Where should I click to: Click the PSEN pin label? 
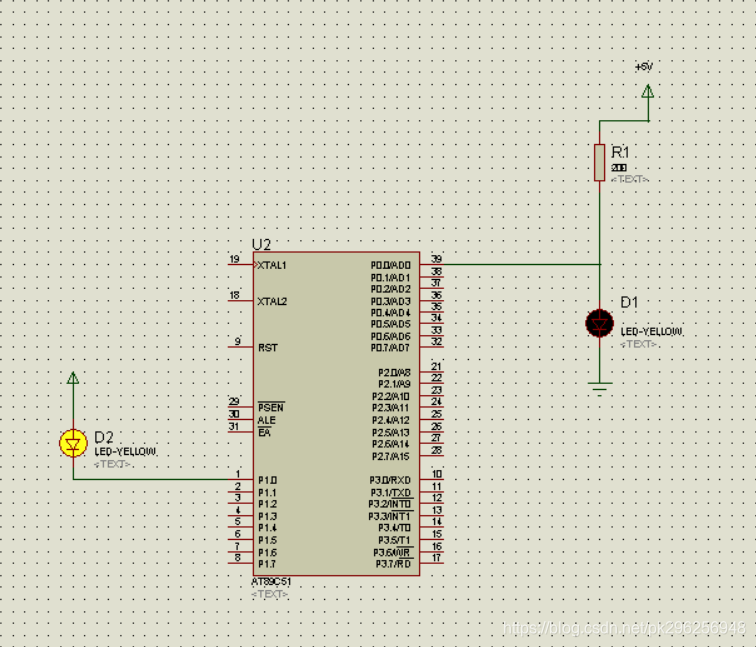(x=271, y=407)
